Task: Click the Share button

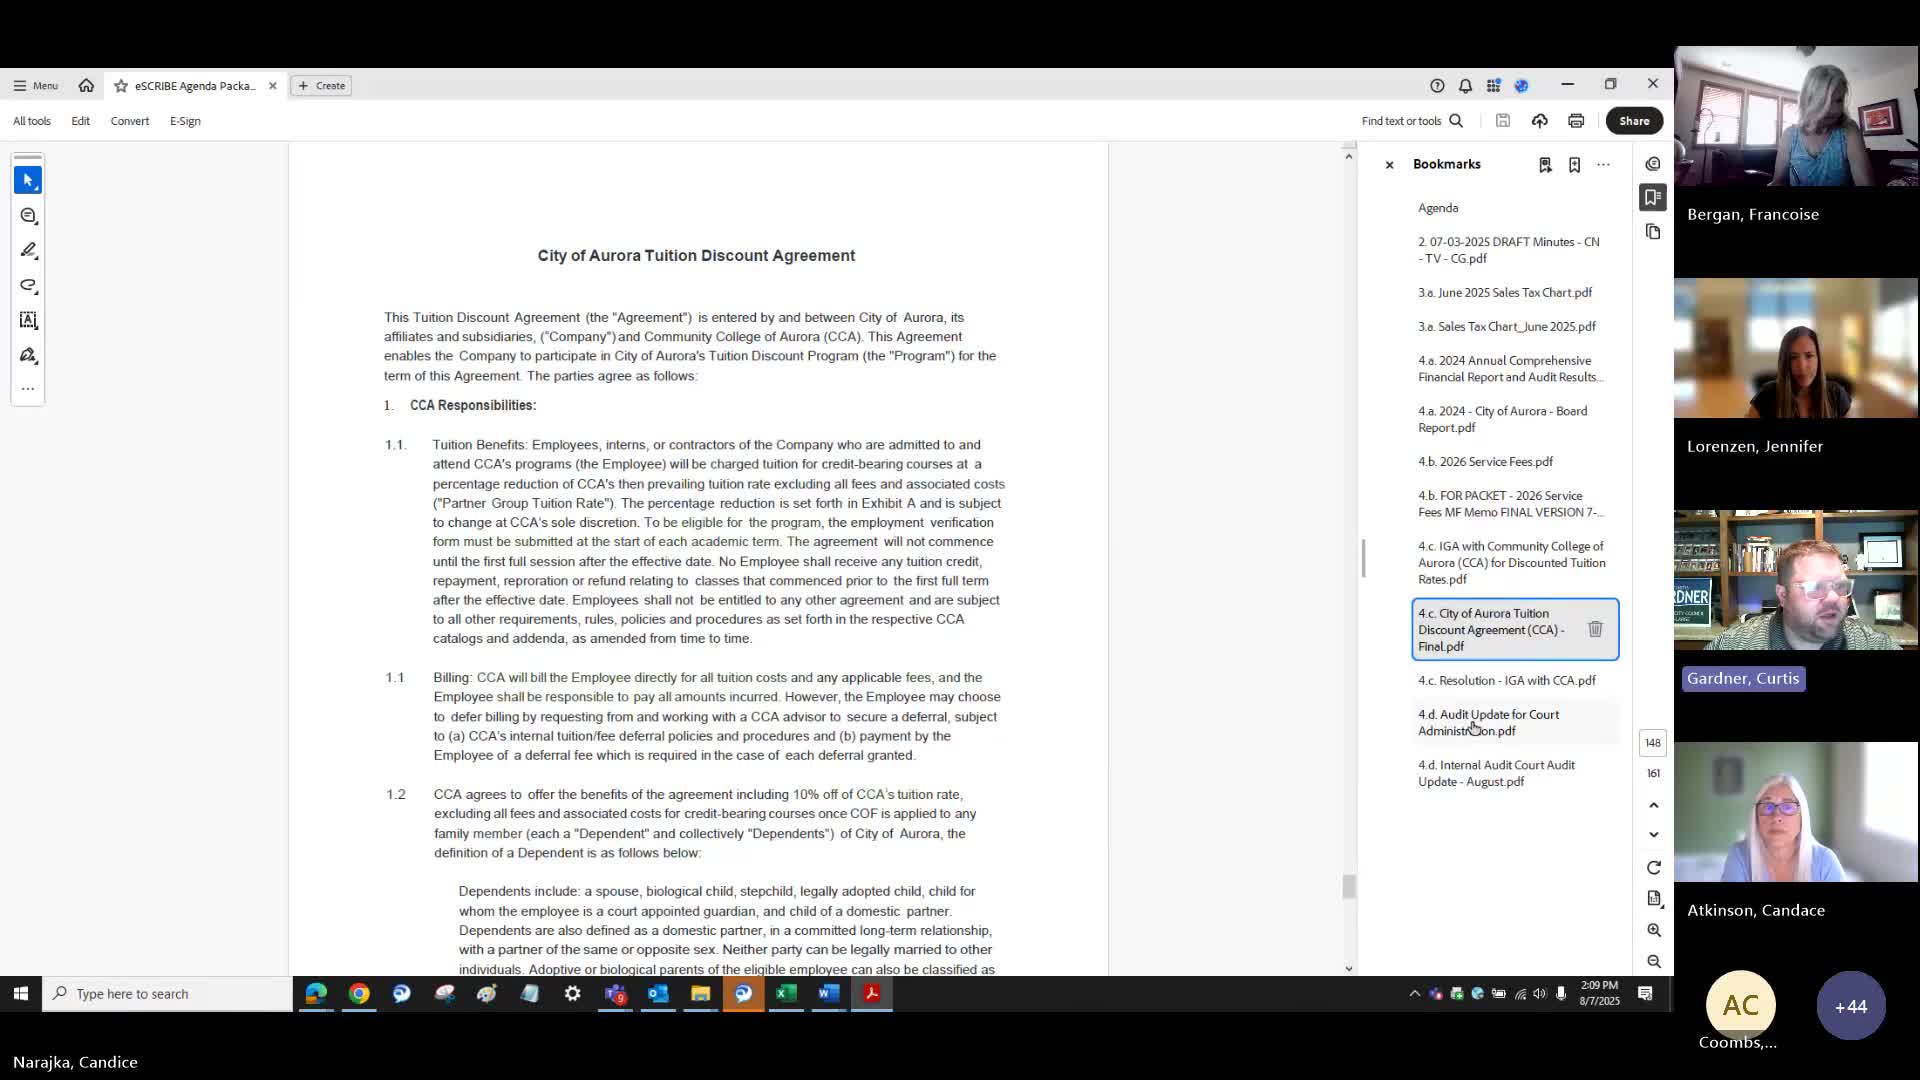Action: pyautogui.click(x=1634, y=121)
